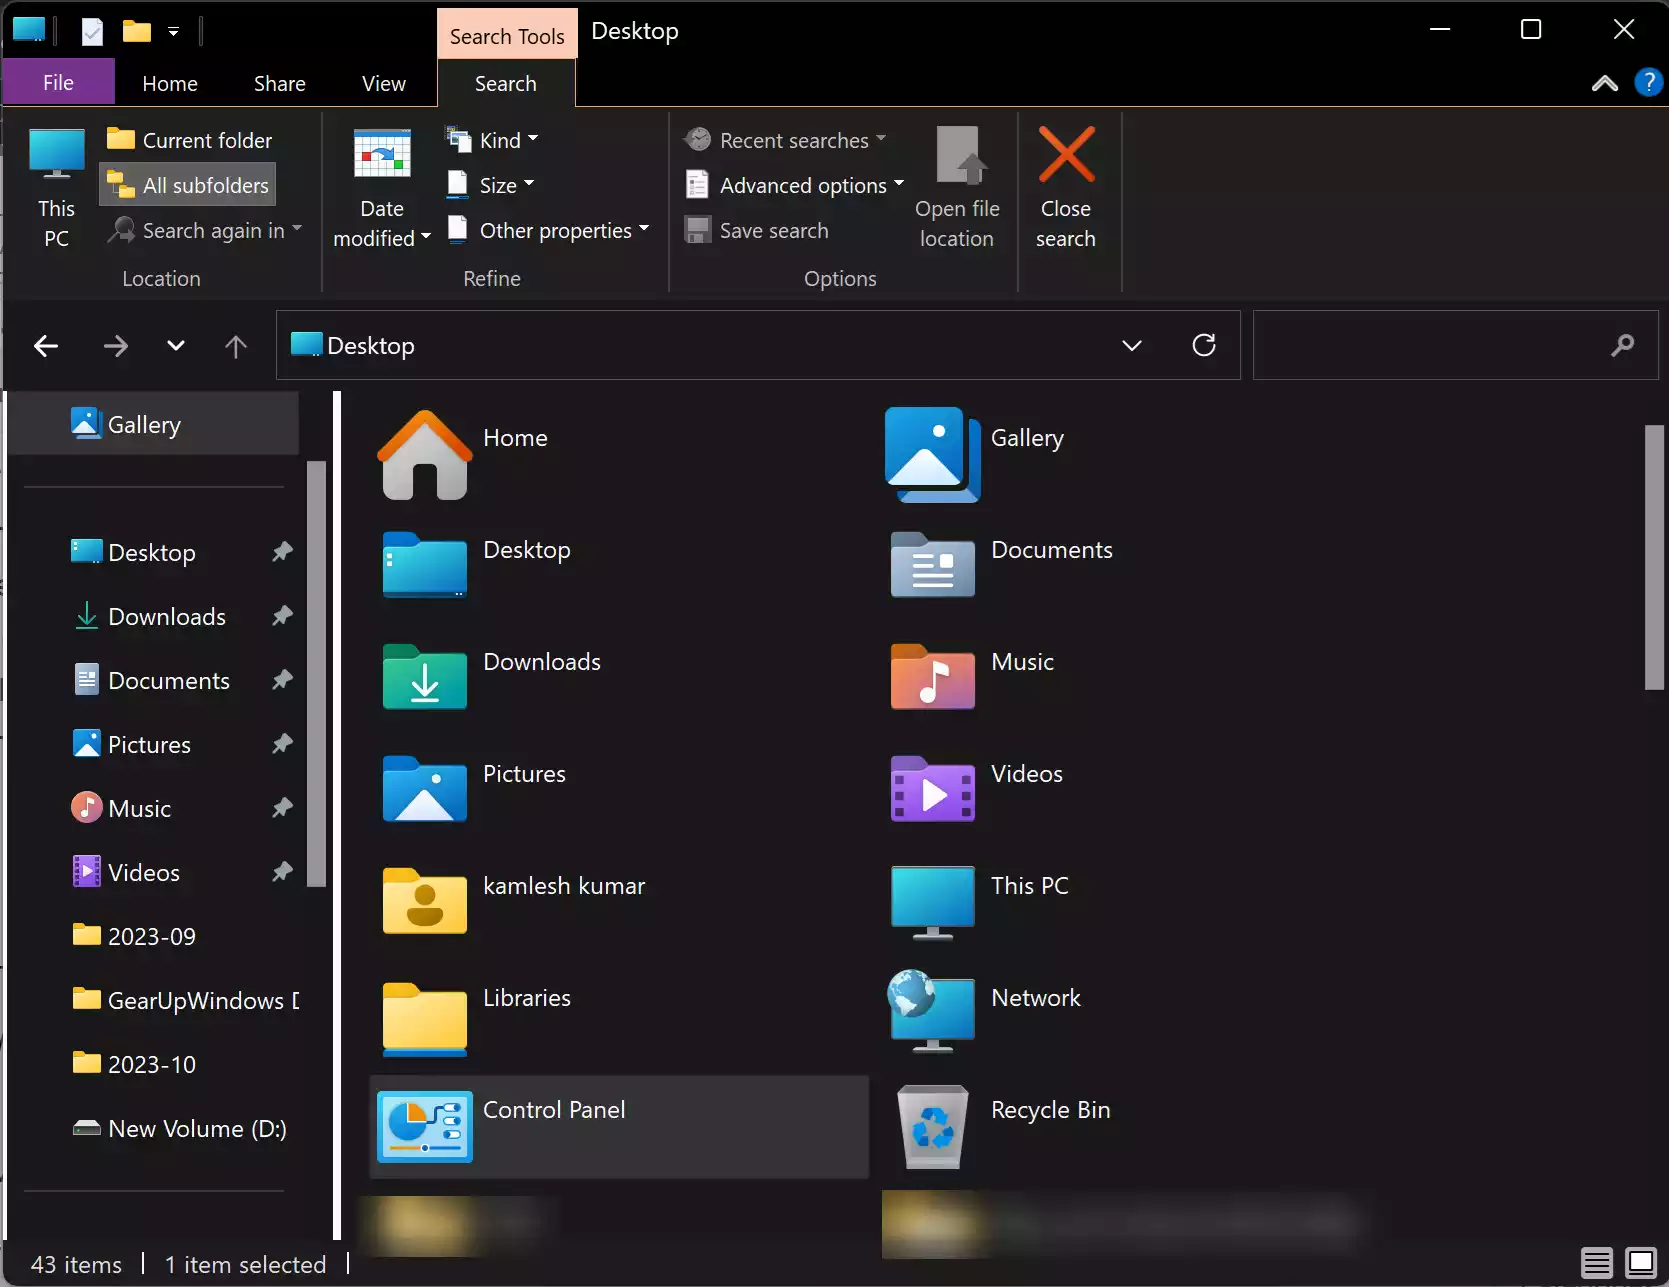This screenshot has height=1287, width=1669.
Task: Unpin Downloads from Quick access
Action: (x=282, y=616)
